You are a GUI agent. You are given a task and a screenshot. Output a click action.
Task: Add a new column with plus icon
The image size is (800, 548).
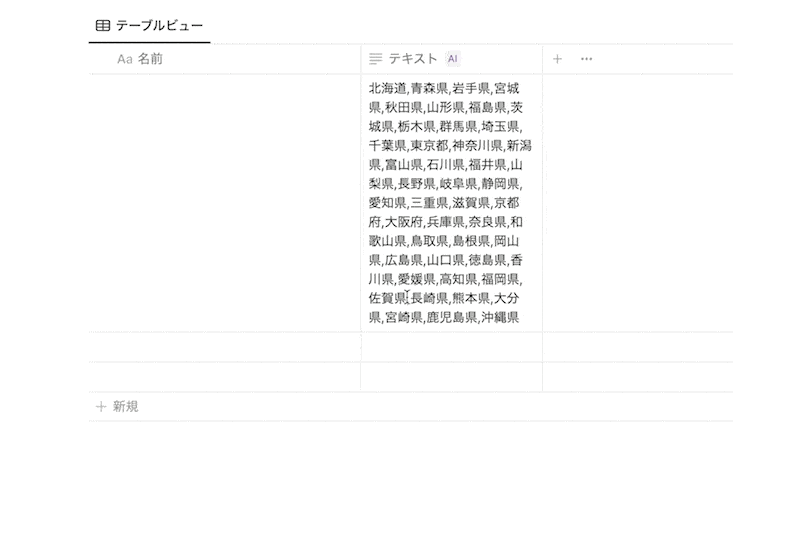click(x=557, y=59)
